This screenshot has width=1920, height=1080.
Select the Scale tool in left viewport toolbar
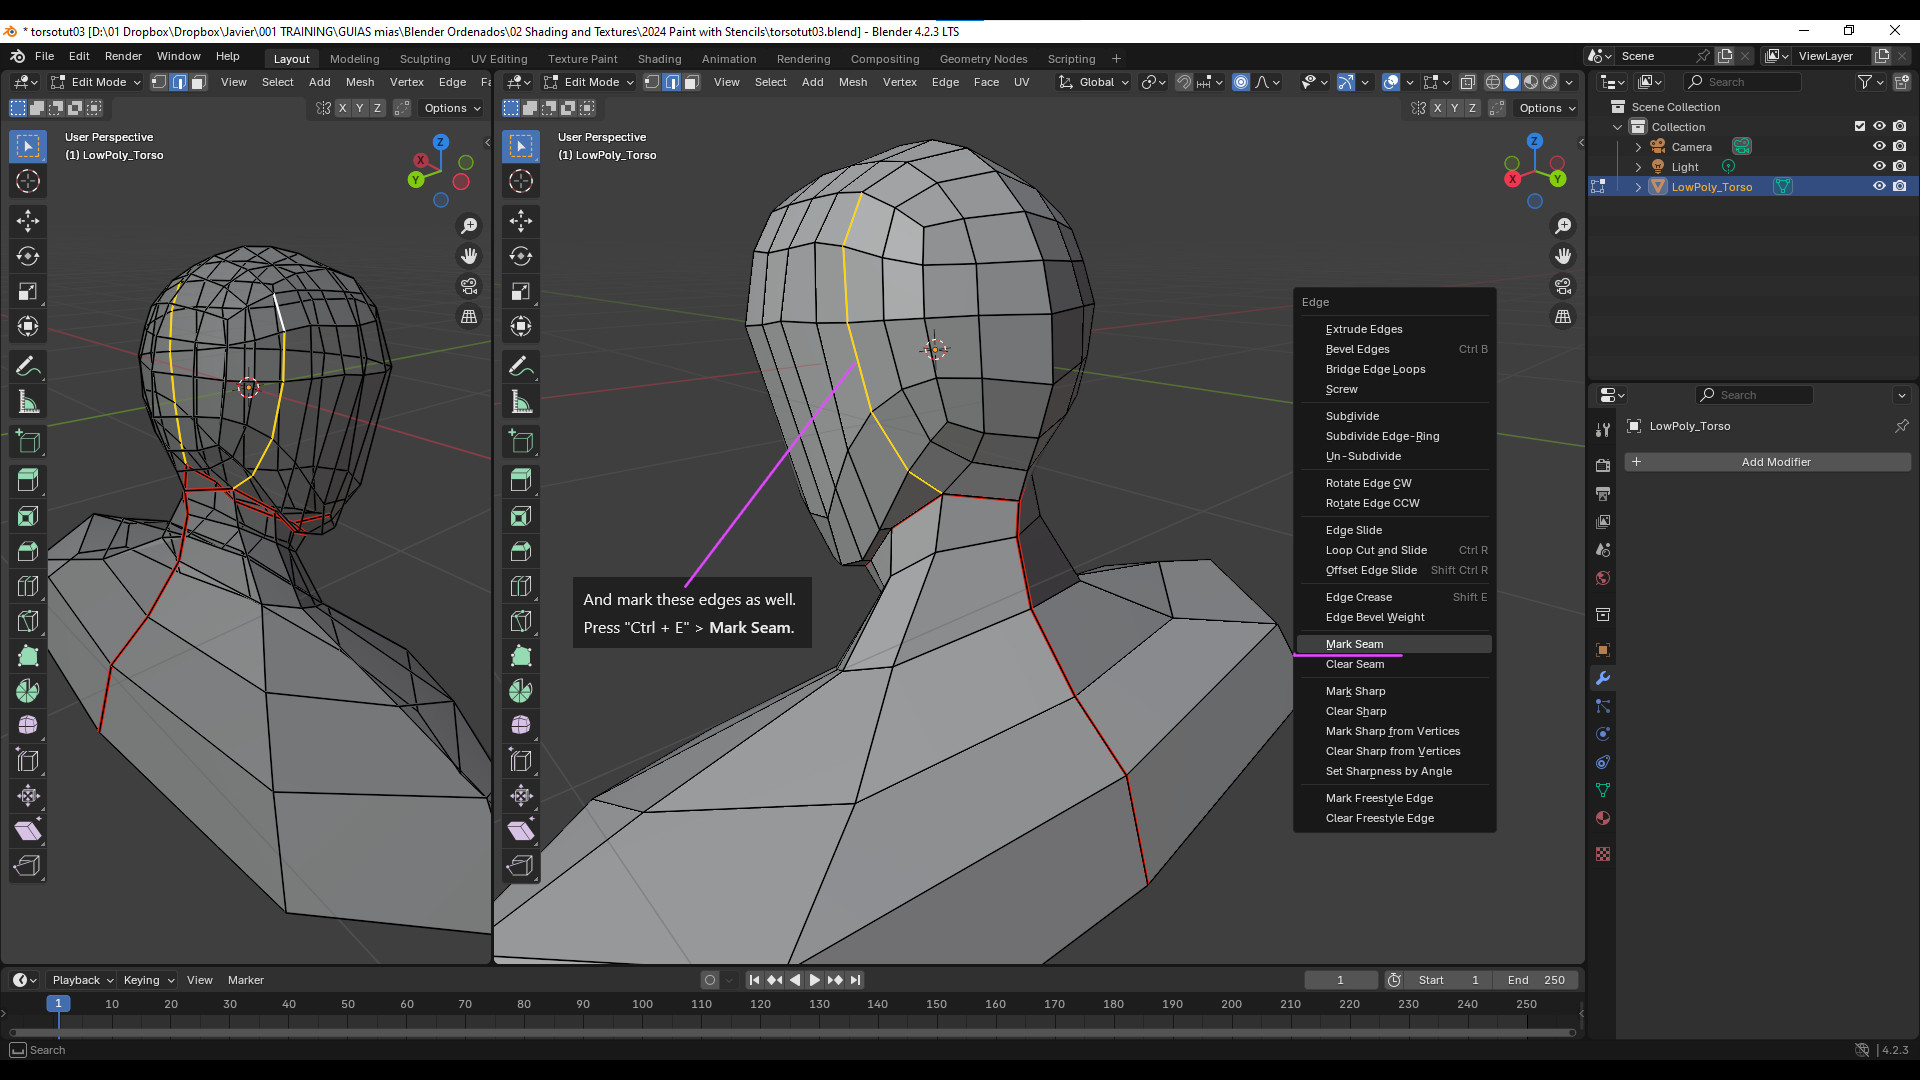[28, 291]
